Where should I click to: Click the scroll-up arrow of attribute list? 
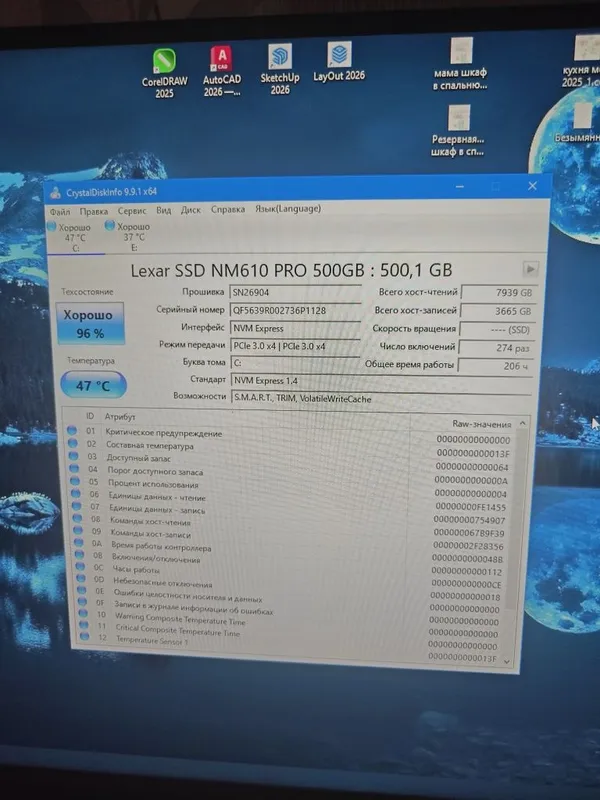[x=522, y=423]
